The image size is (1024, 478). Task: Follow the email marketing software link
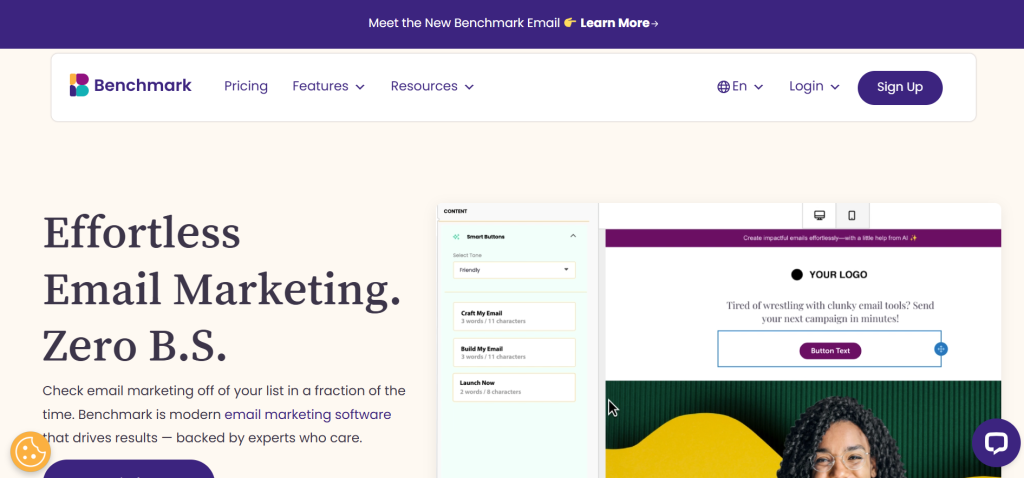[307, 414]
